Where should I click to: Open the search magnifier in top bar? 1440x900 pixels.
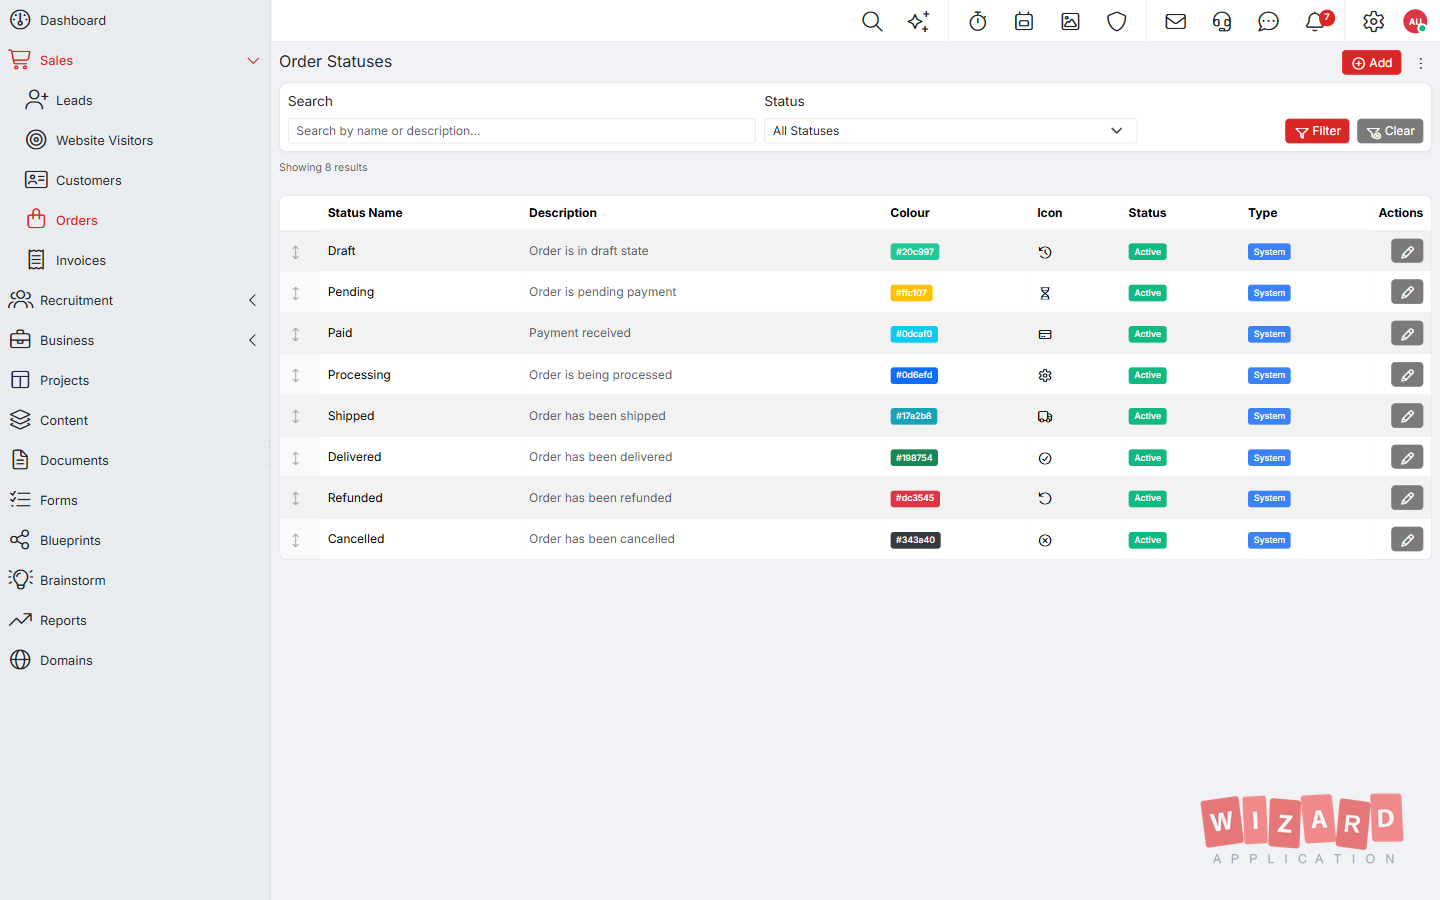coord(872,21)
